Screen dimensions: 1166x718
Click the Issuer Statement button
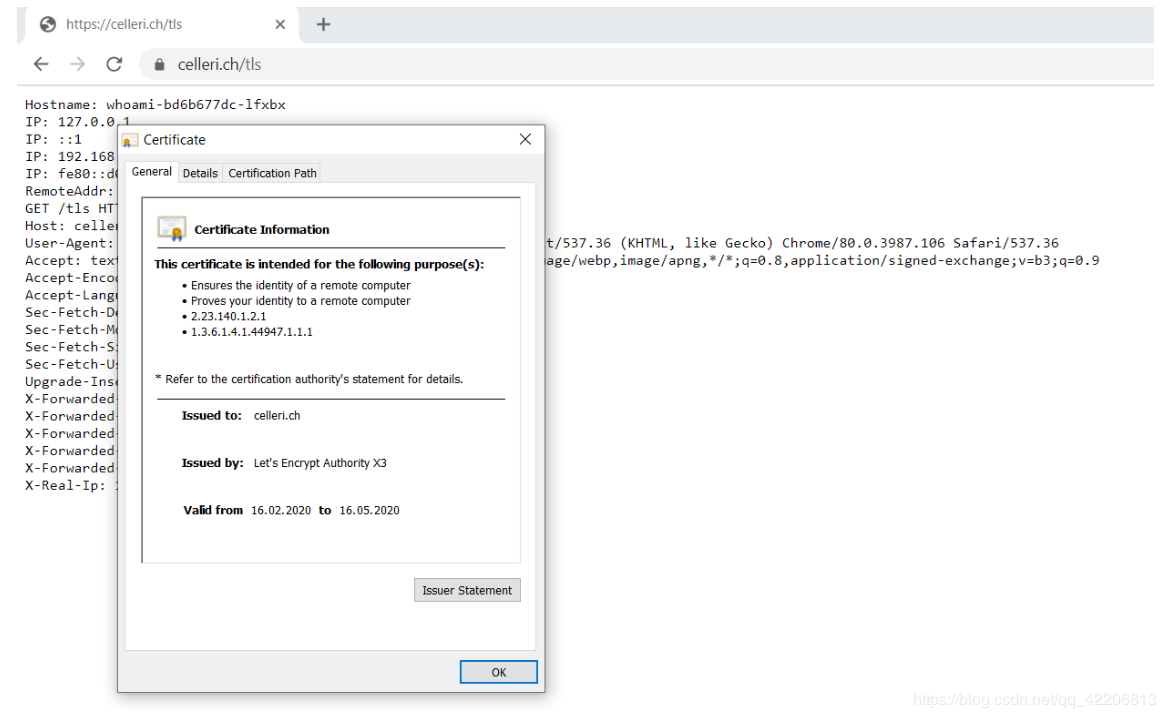[x=467, y=590]
